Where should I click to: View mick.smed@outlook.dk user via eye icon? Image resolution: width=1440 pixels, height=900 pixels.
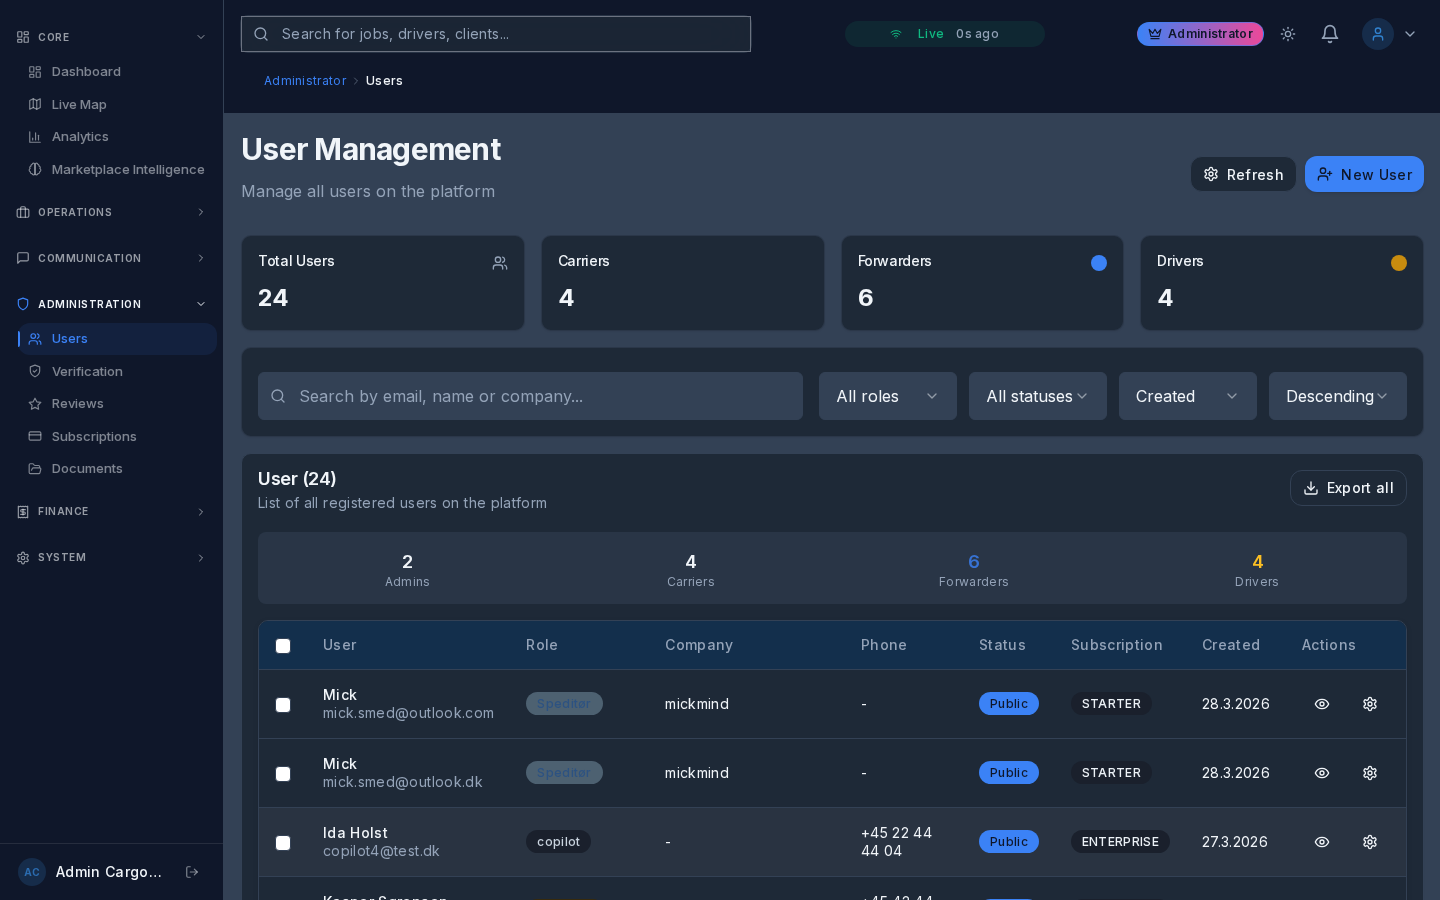click(x=1322, y=773)
